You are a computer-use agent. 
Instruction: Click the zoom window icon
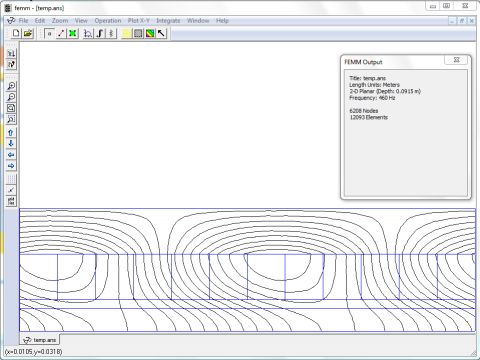point(11,119)
